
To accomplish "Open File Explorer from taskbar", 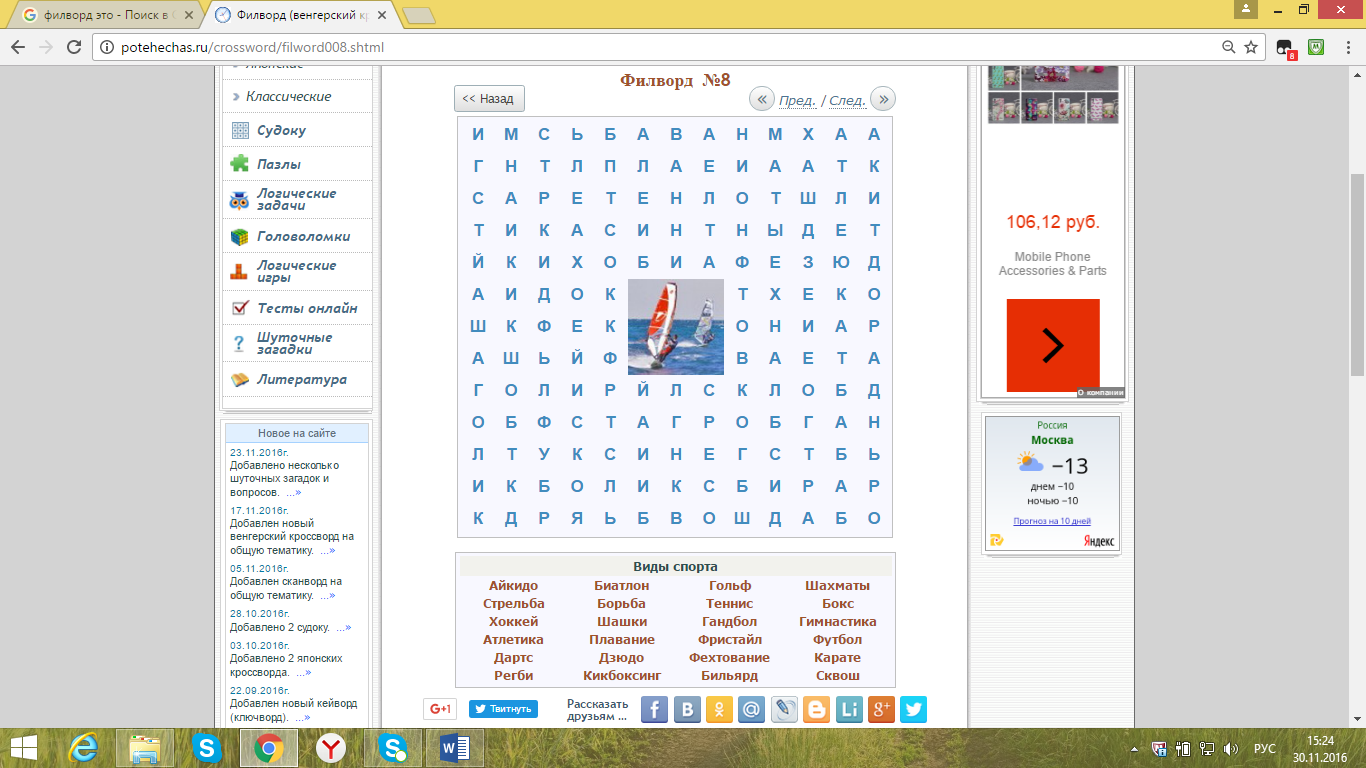I will click(x=145, y=748).
